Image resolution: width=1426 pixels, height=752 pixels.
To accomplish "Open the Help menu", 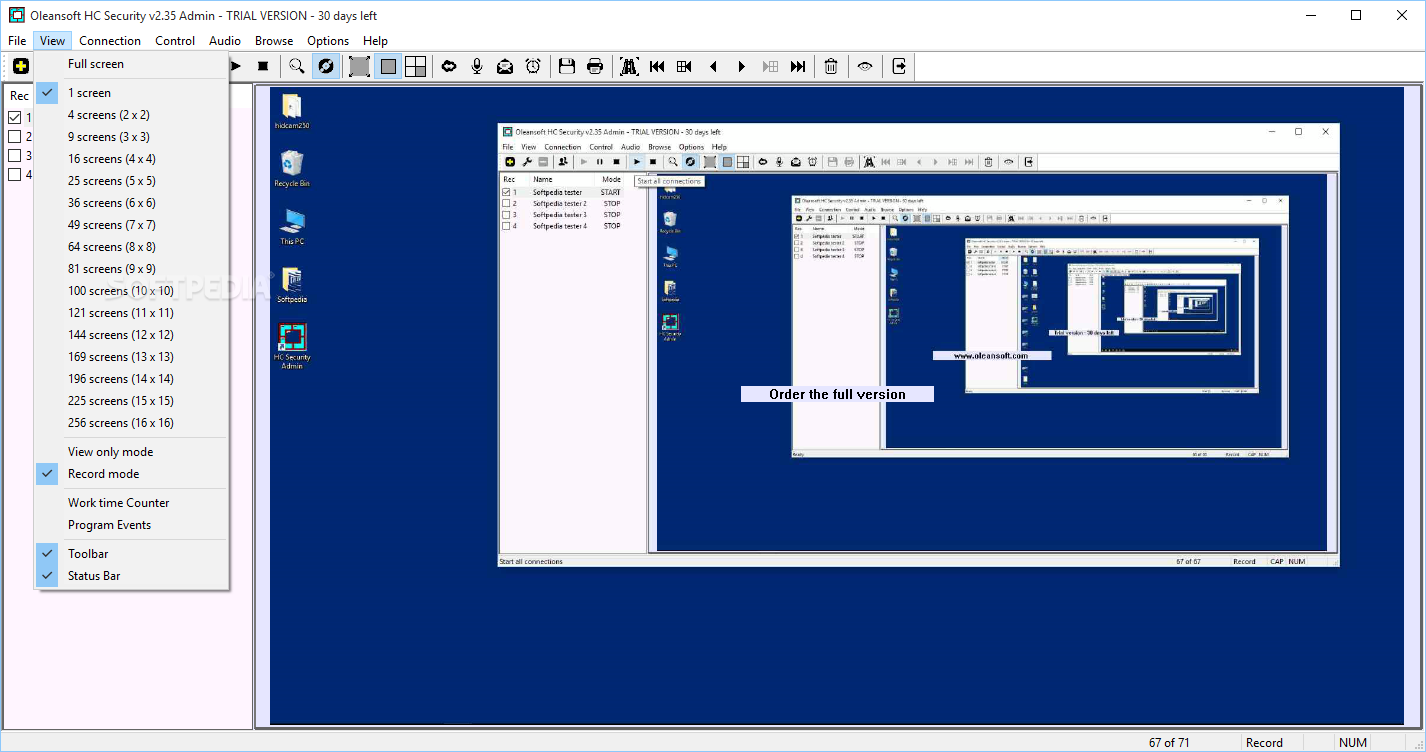I will (376, 41).
